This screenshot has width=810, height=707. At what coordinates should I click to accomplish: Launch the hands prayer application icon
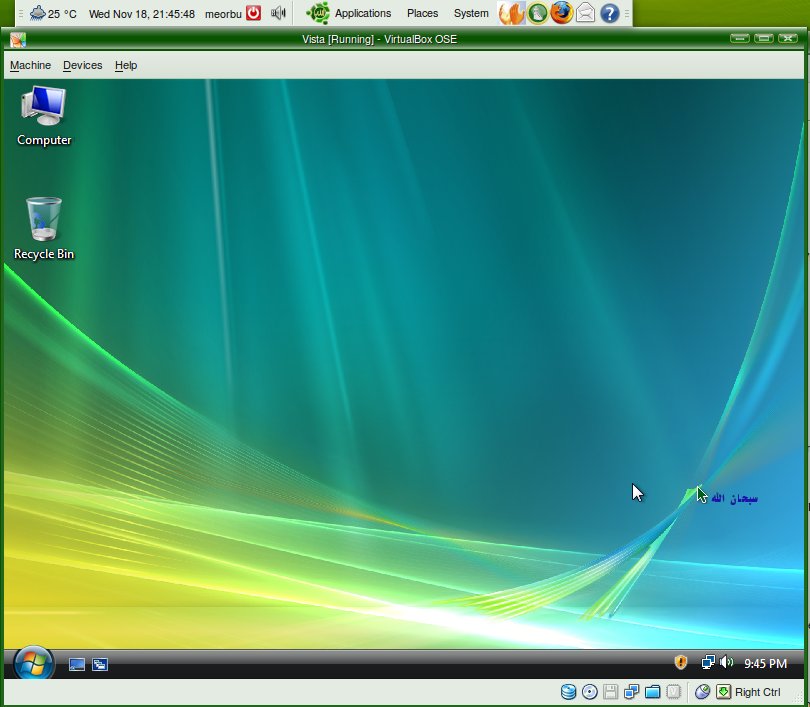click(x=511, y=13)
